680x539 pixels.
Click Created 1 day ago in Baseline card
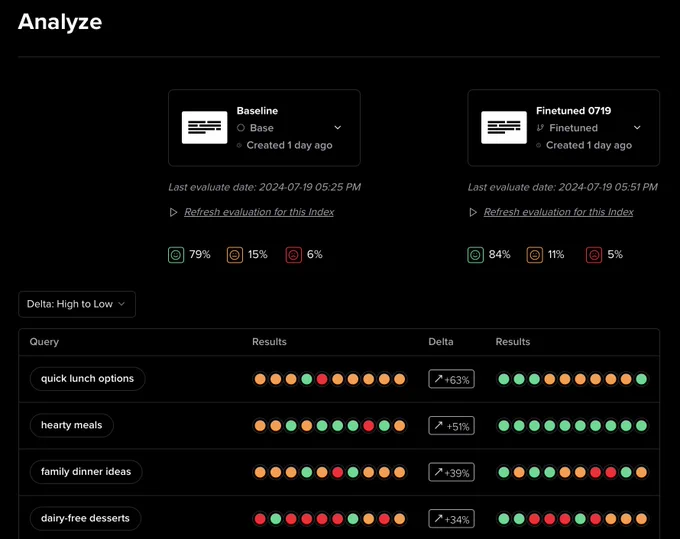[289, 145]
